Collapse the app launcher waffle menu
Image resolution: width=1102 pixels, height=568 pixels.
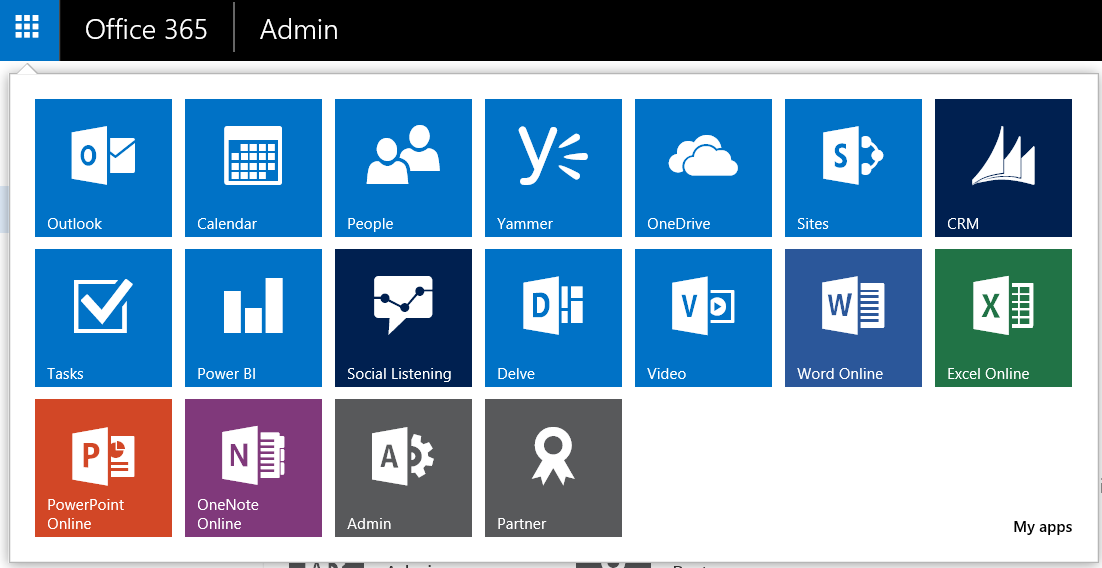29,29
